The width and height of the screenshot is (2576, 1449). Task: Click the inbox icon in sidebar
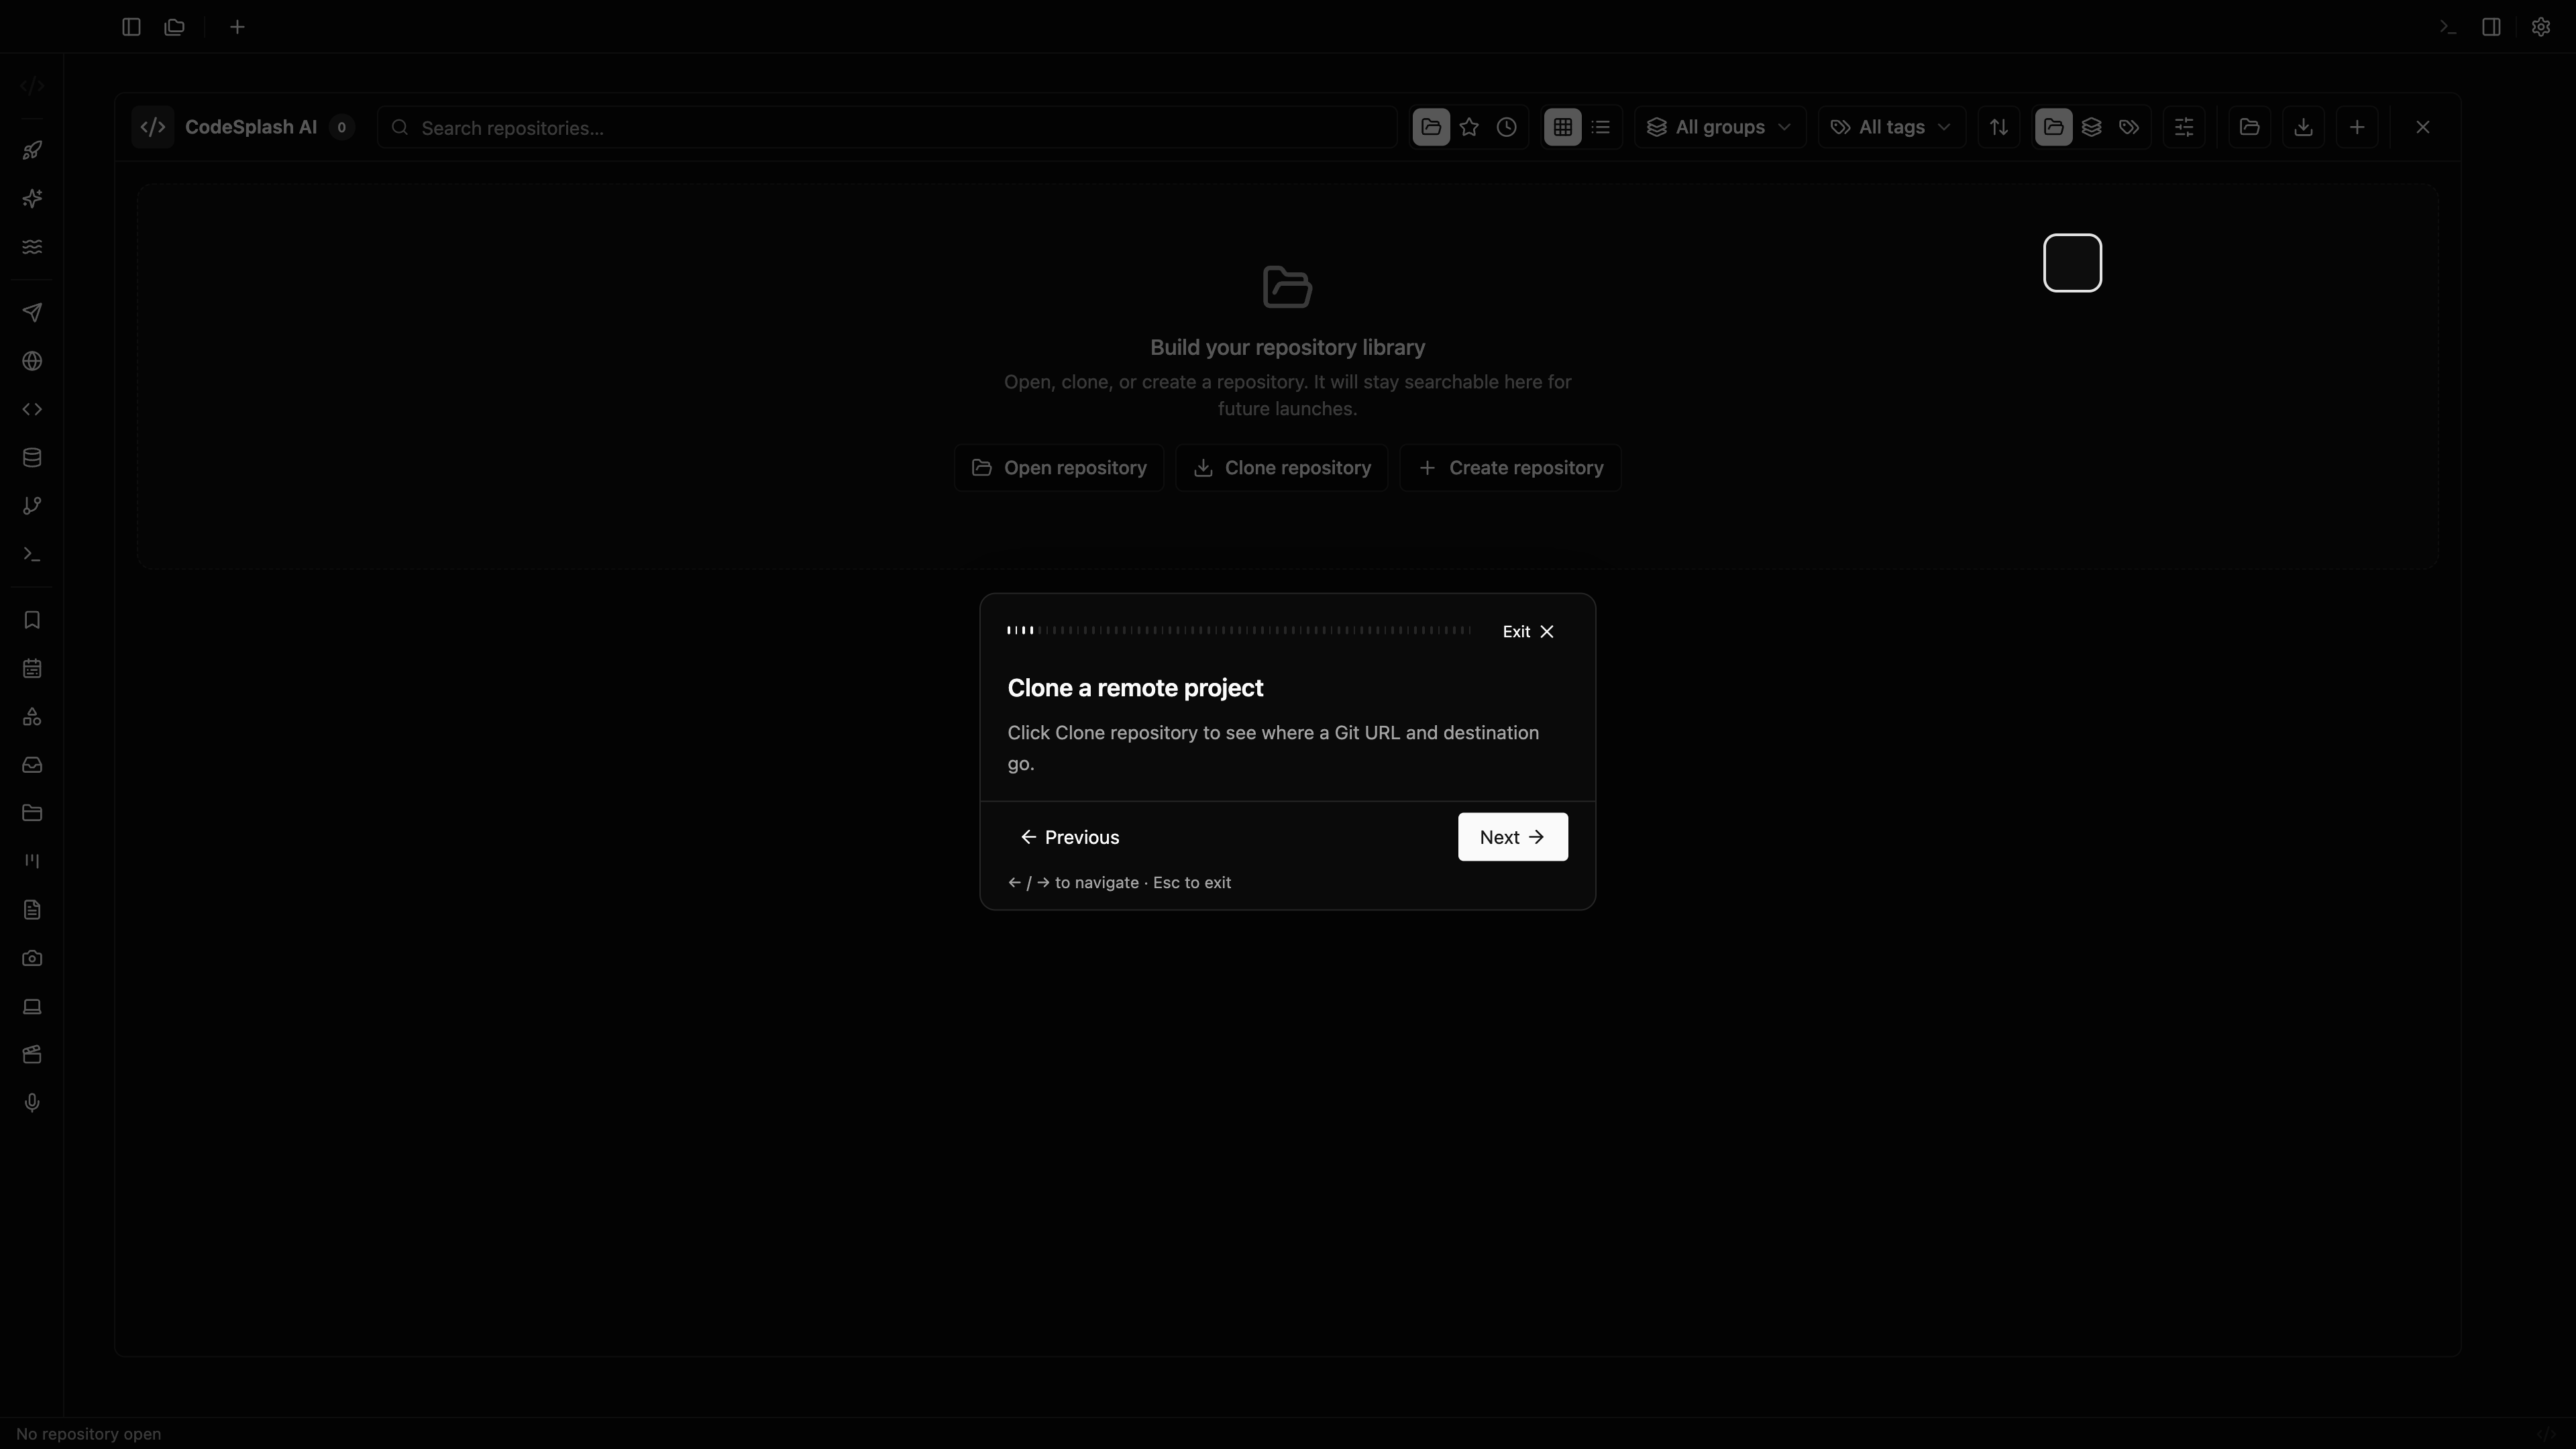32,765
